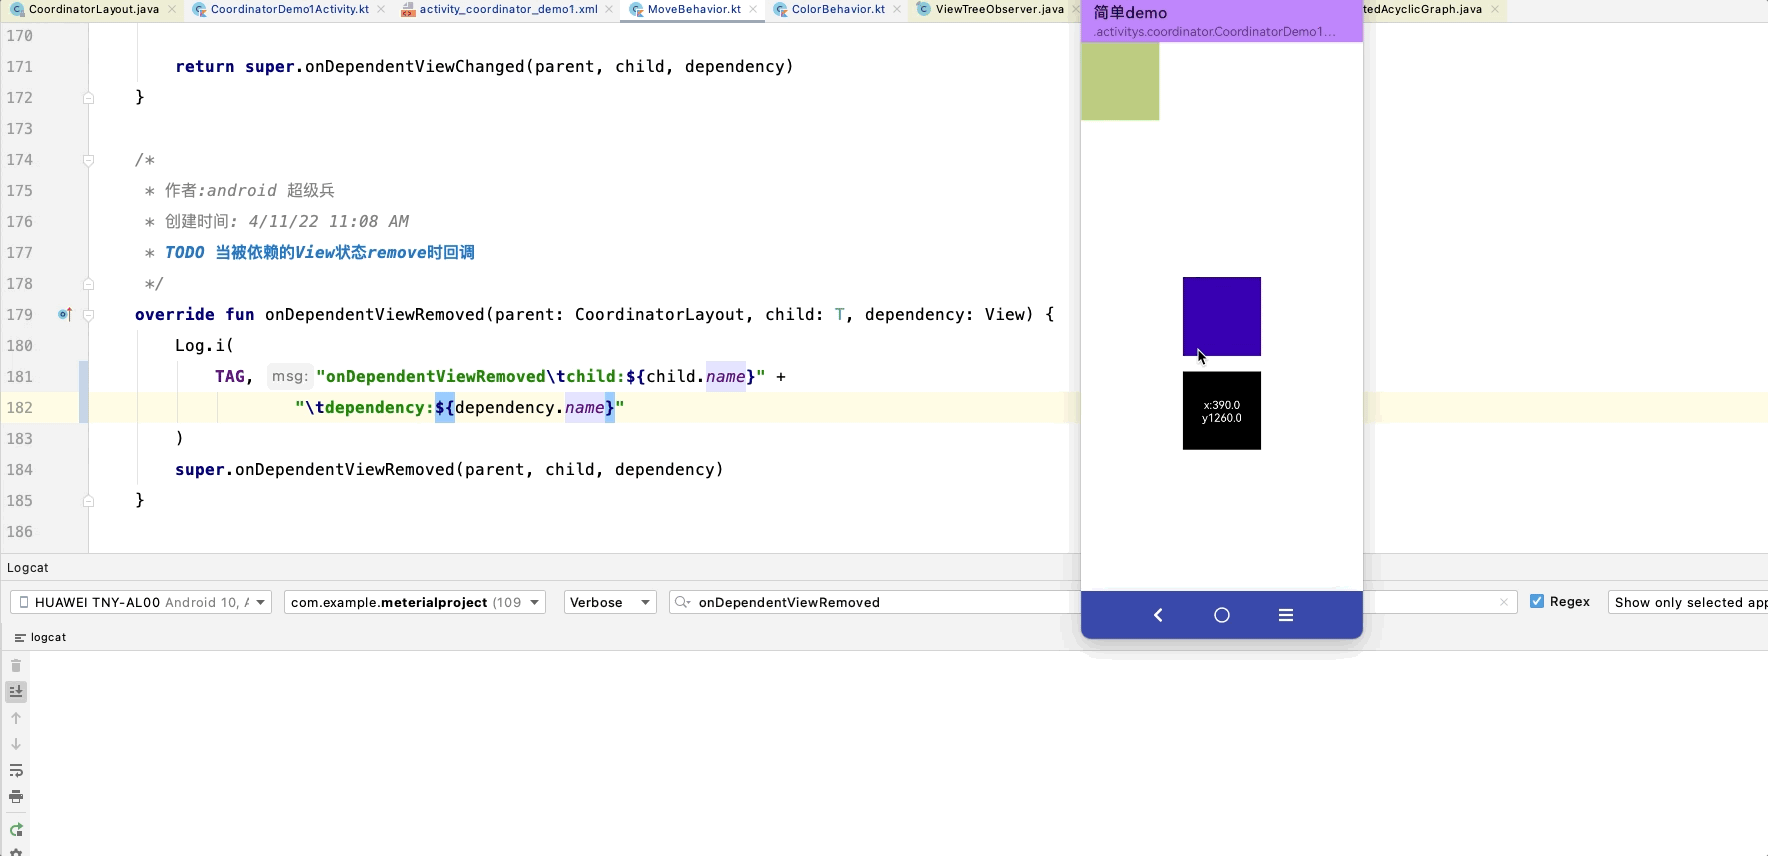Clear logcat with the trash icon
The image size is (1768, 856).
click(16, 666)
